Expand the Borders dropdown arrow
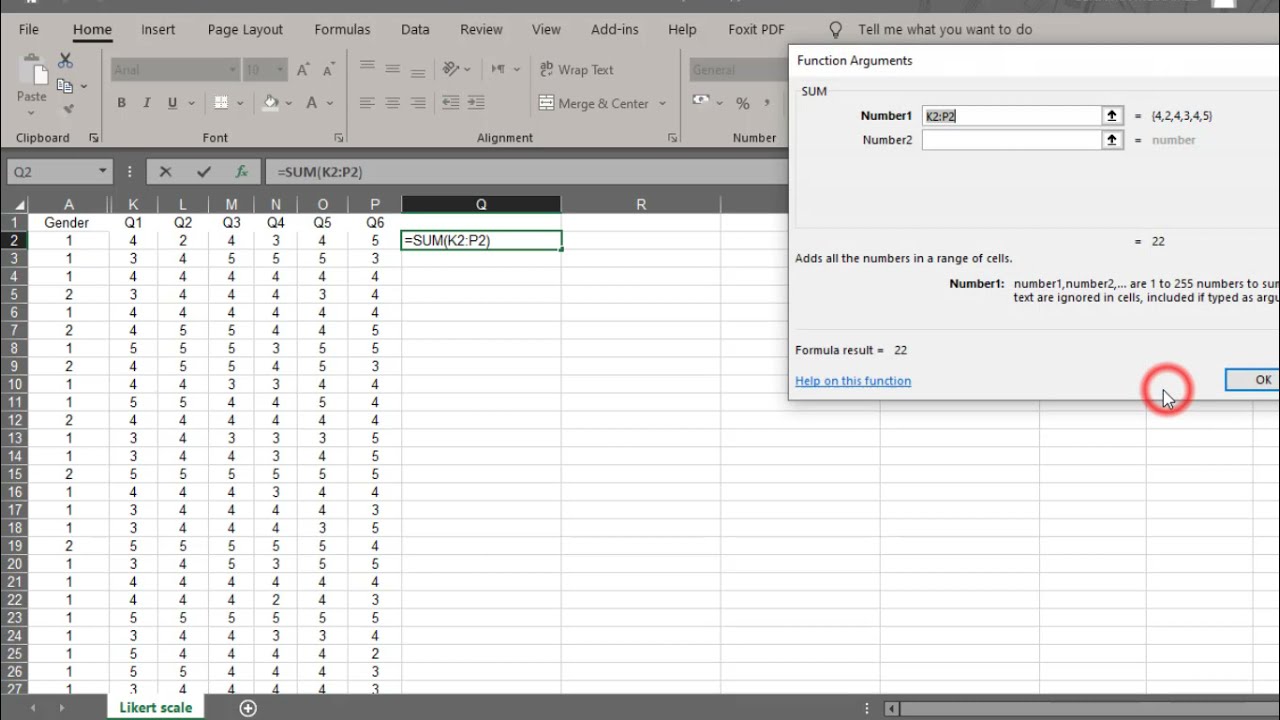 (239, 103)
